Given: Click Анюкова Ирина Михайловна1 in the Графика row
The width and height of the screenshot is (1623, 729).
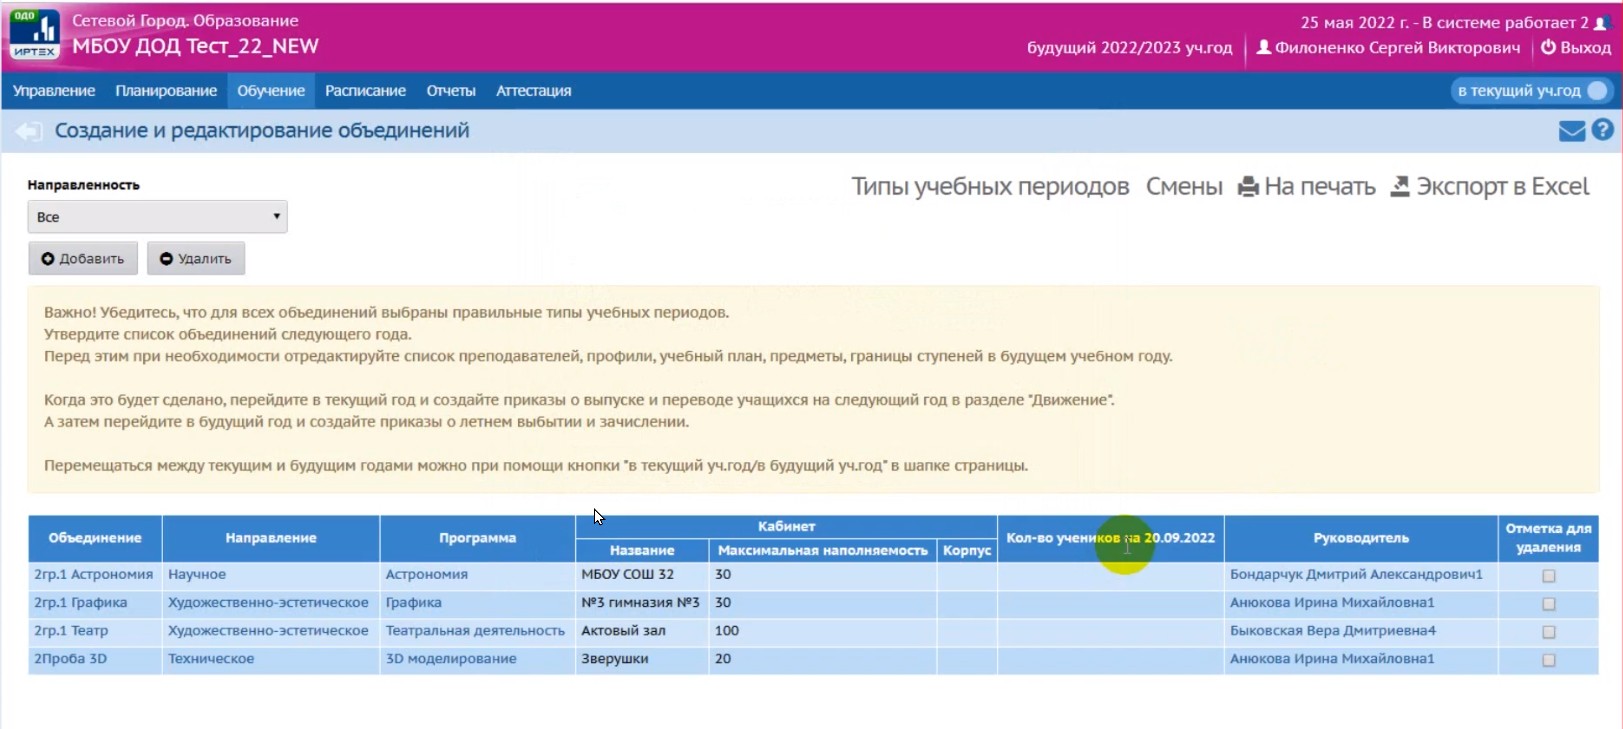Looking at the screenshot, I should [1332, 603].
